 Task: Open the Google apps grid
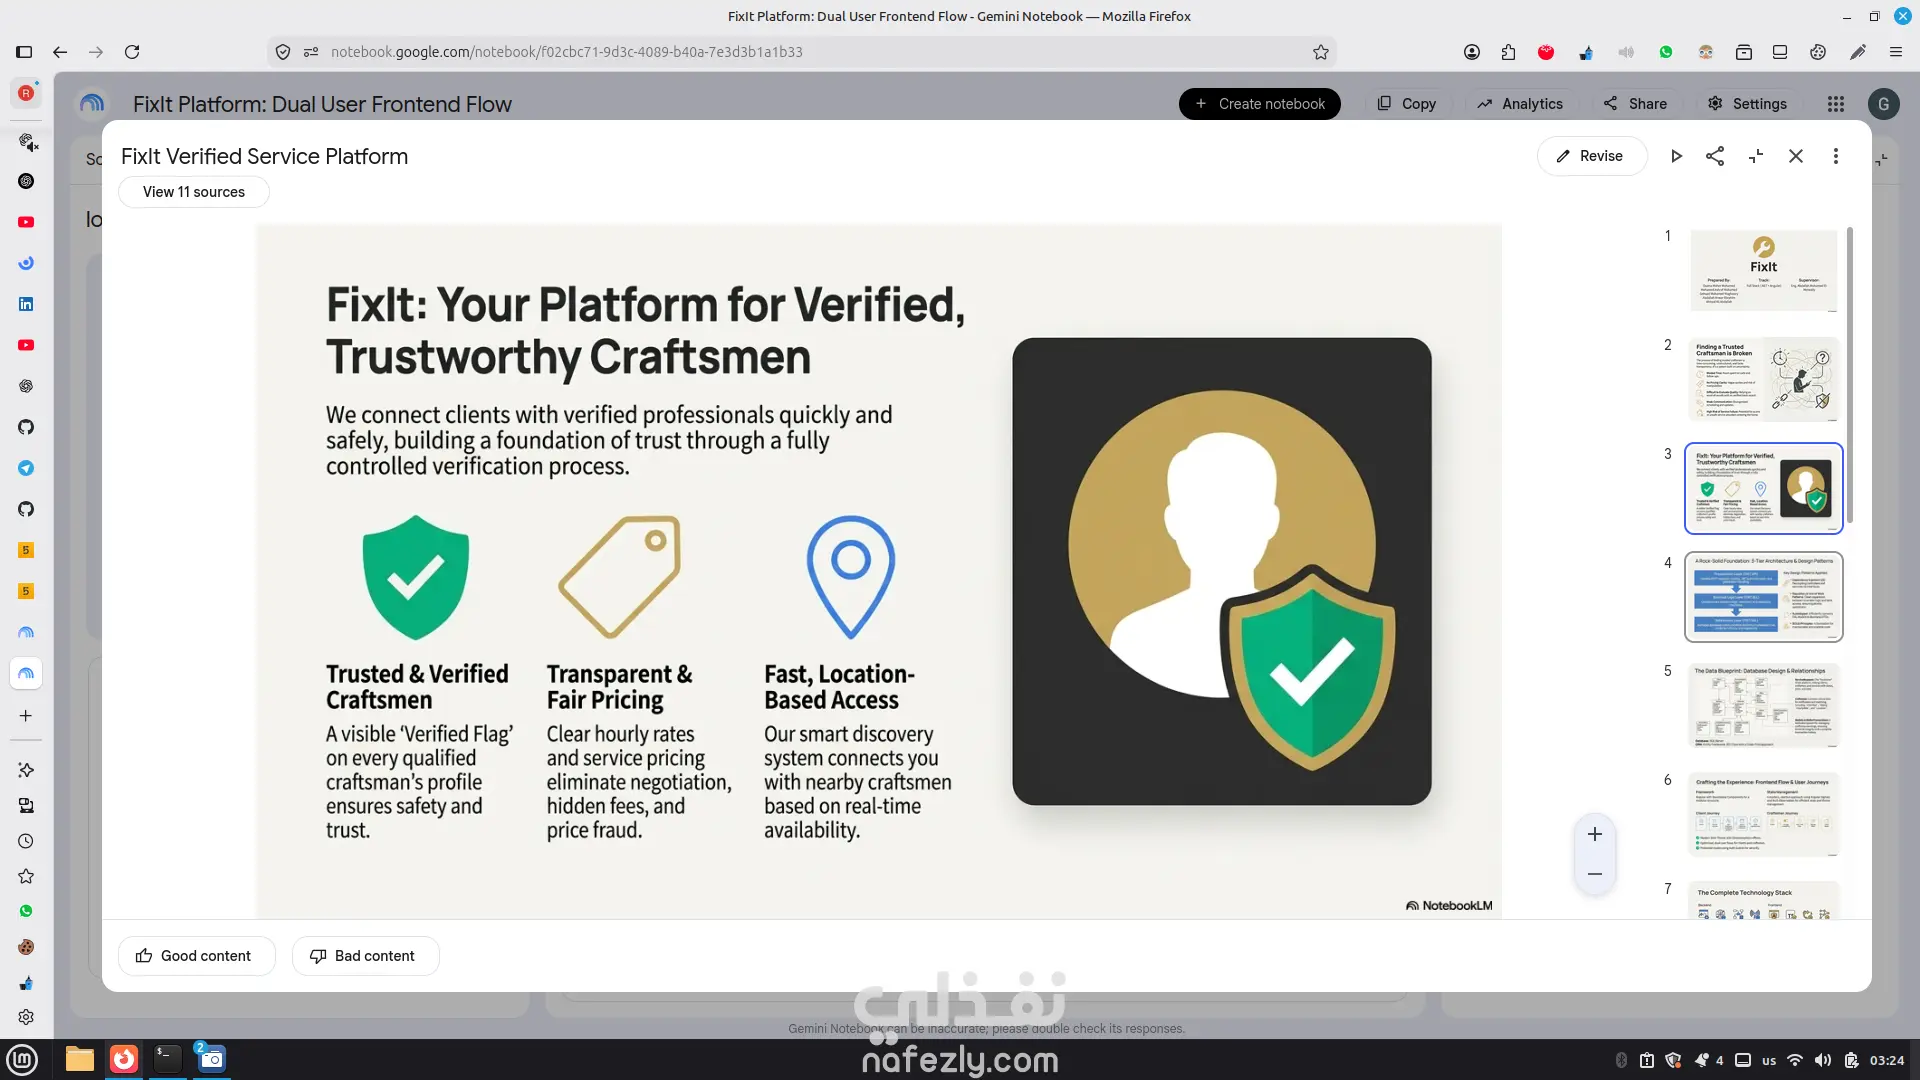click(1836, 104)
